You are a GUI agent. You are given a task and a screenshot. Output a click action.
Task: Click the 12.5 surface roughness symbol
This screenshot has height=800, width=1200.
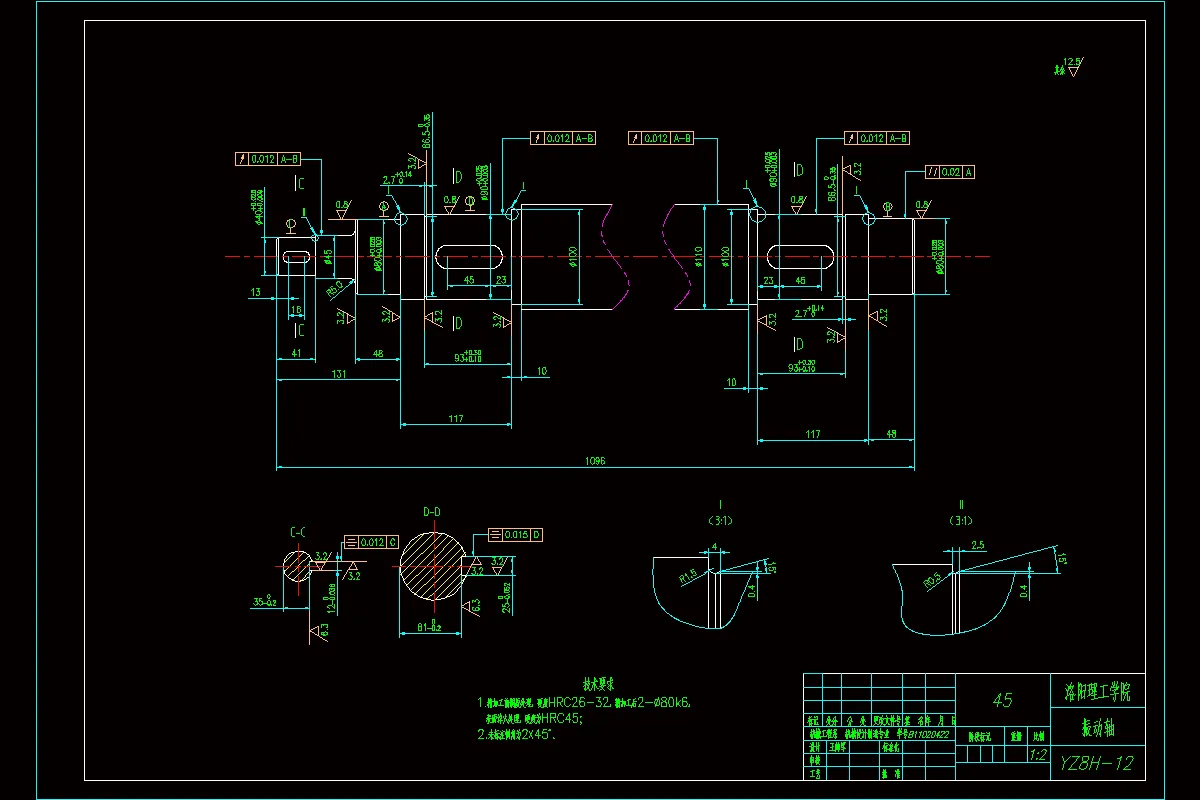(1073, 65)
